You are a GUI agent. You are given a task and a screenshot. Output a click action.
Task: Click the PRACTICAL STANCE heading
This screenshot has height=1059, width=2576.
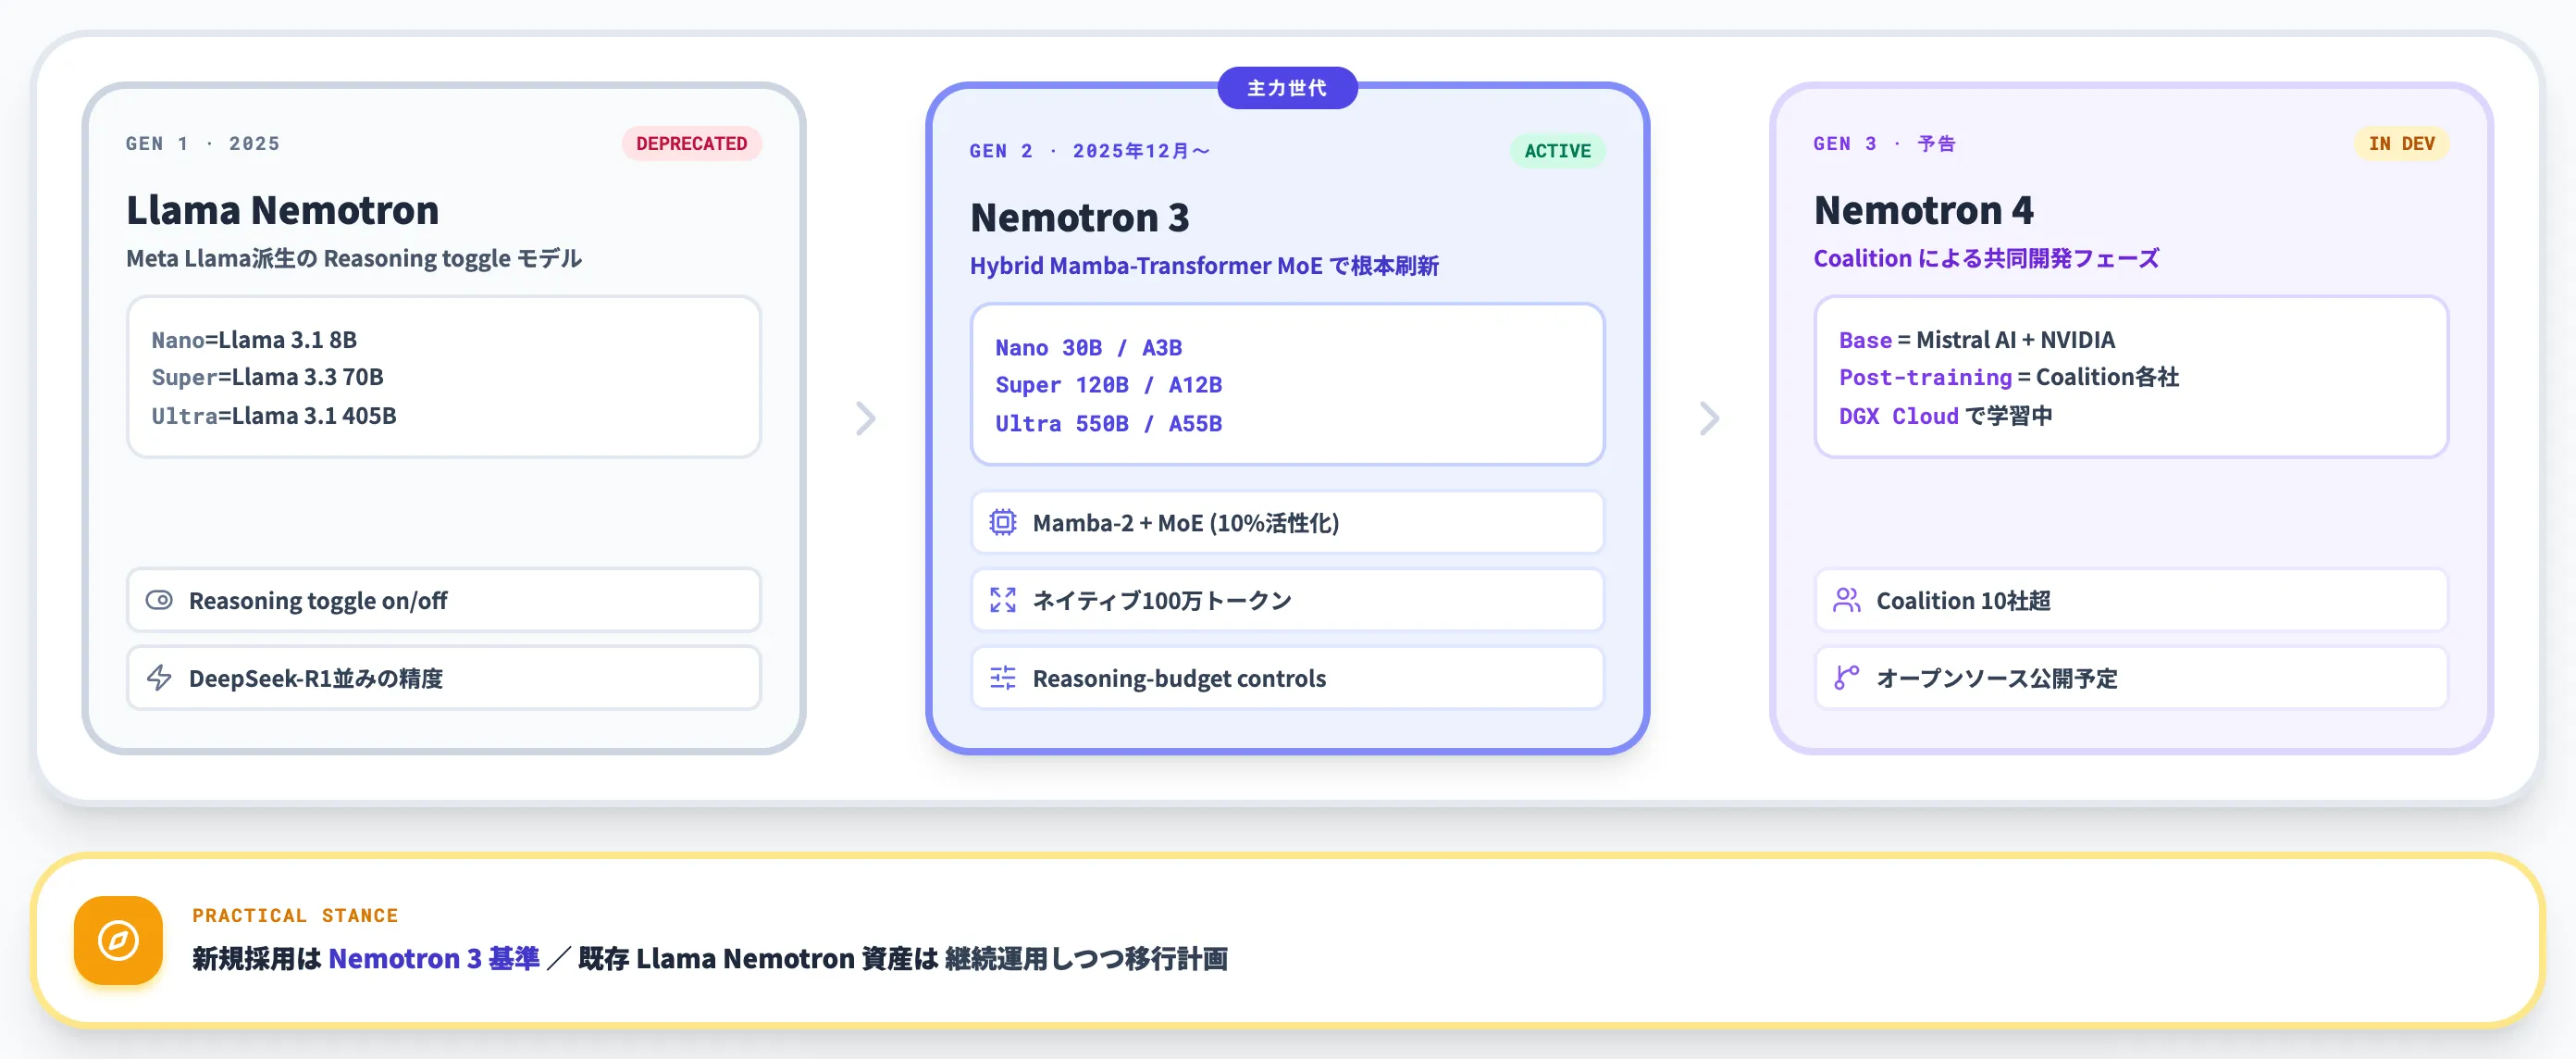coord(295,915)
